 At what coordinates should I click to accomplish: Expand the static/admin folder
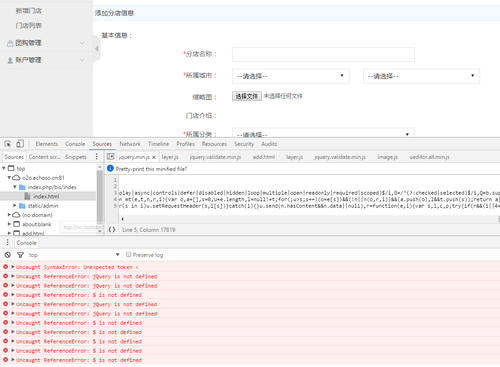(15, 206)
